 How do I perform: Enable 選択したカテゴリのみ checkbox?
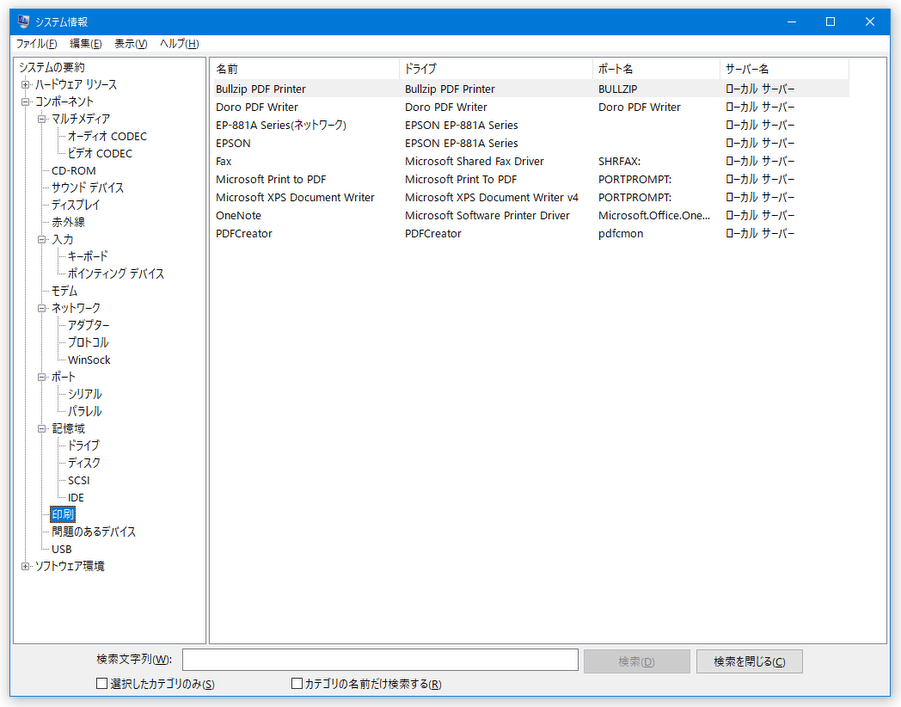click(x=102, y=683)
